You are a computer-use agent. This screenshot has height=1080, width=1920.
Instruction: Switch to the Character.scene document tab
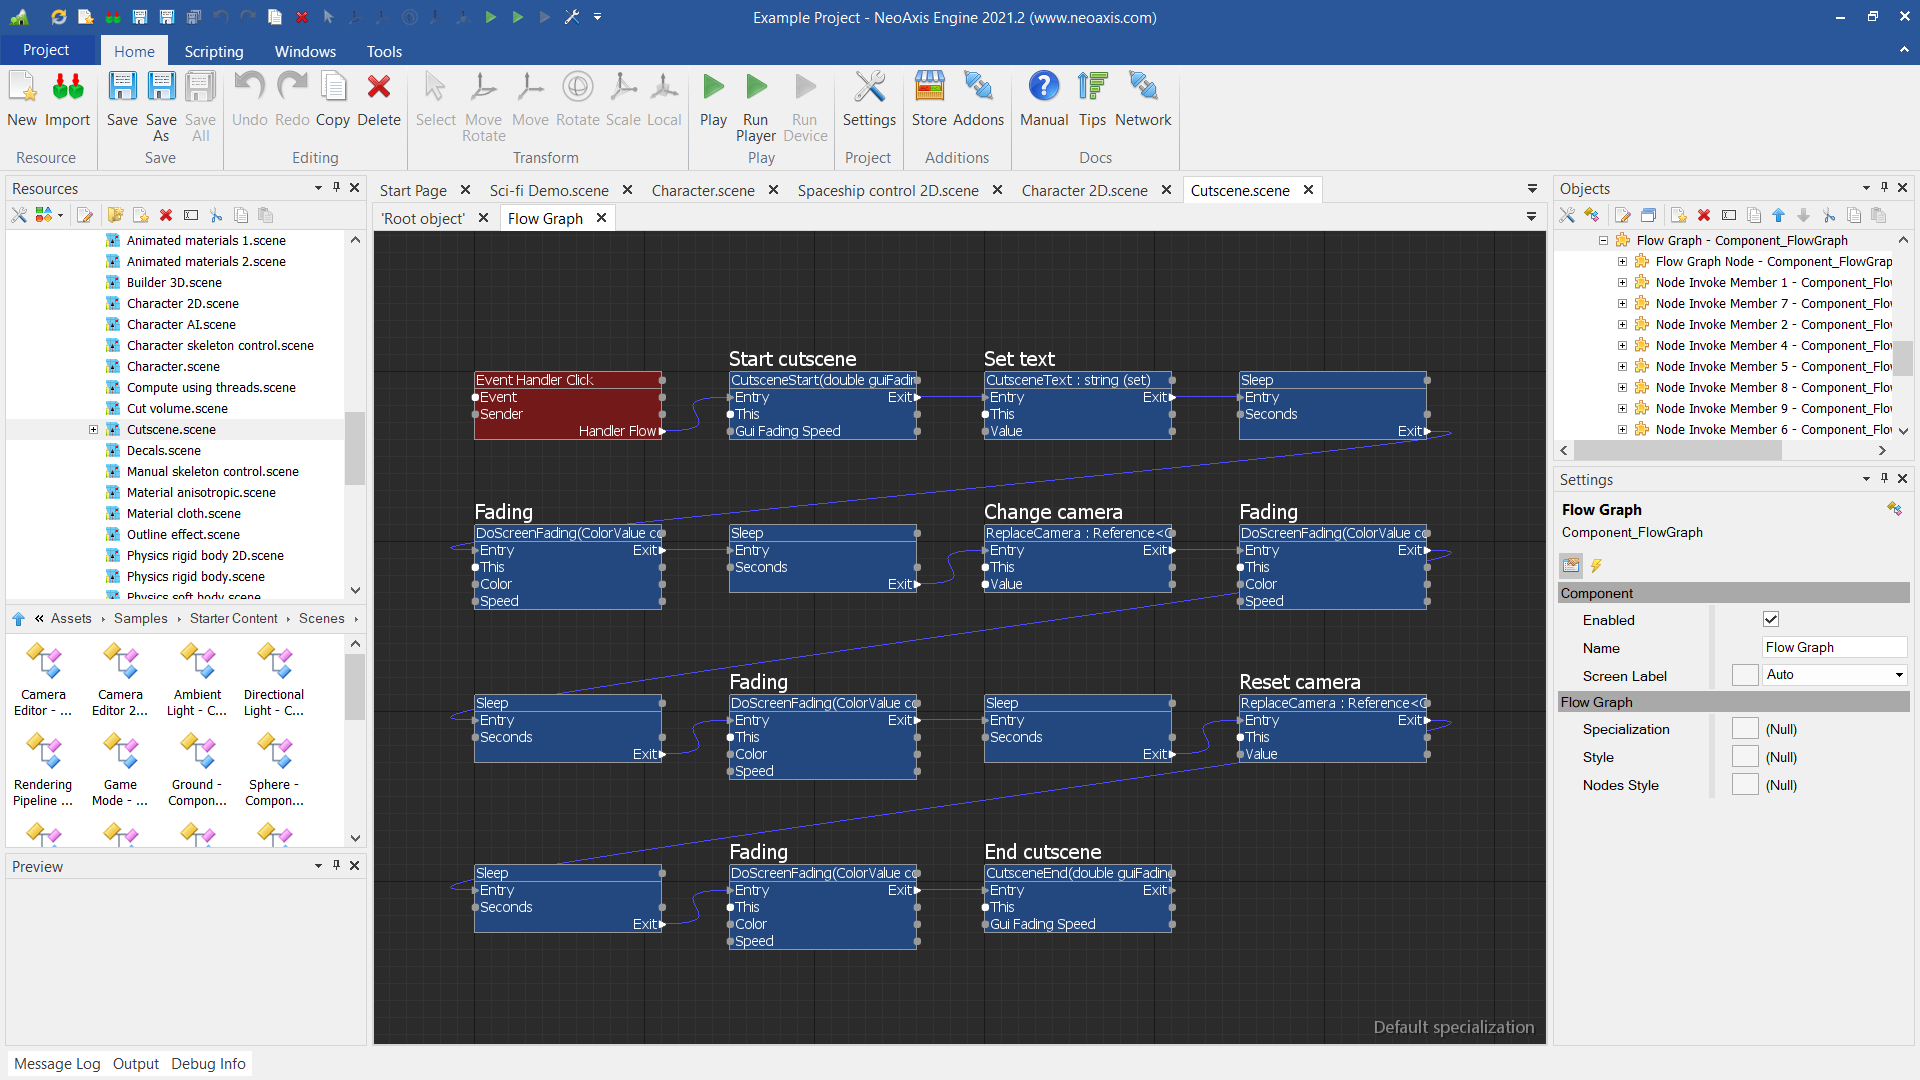point(702,191)
